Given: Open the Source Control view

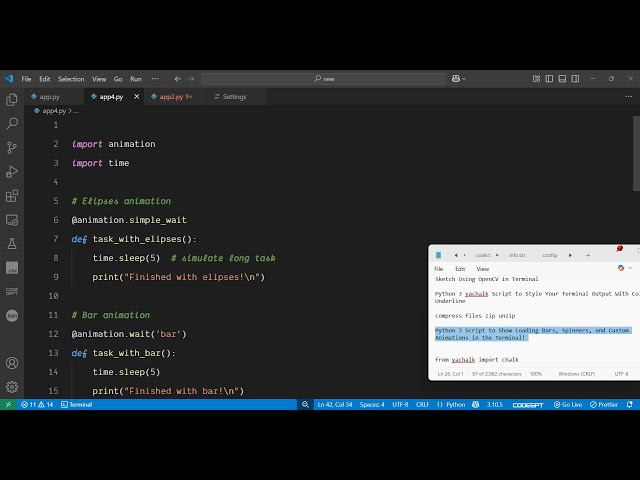Looking at the screenshot, I should (x=12, y=147).
